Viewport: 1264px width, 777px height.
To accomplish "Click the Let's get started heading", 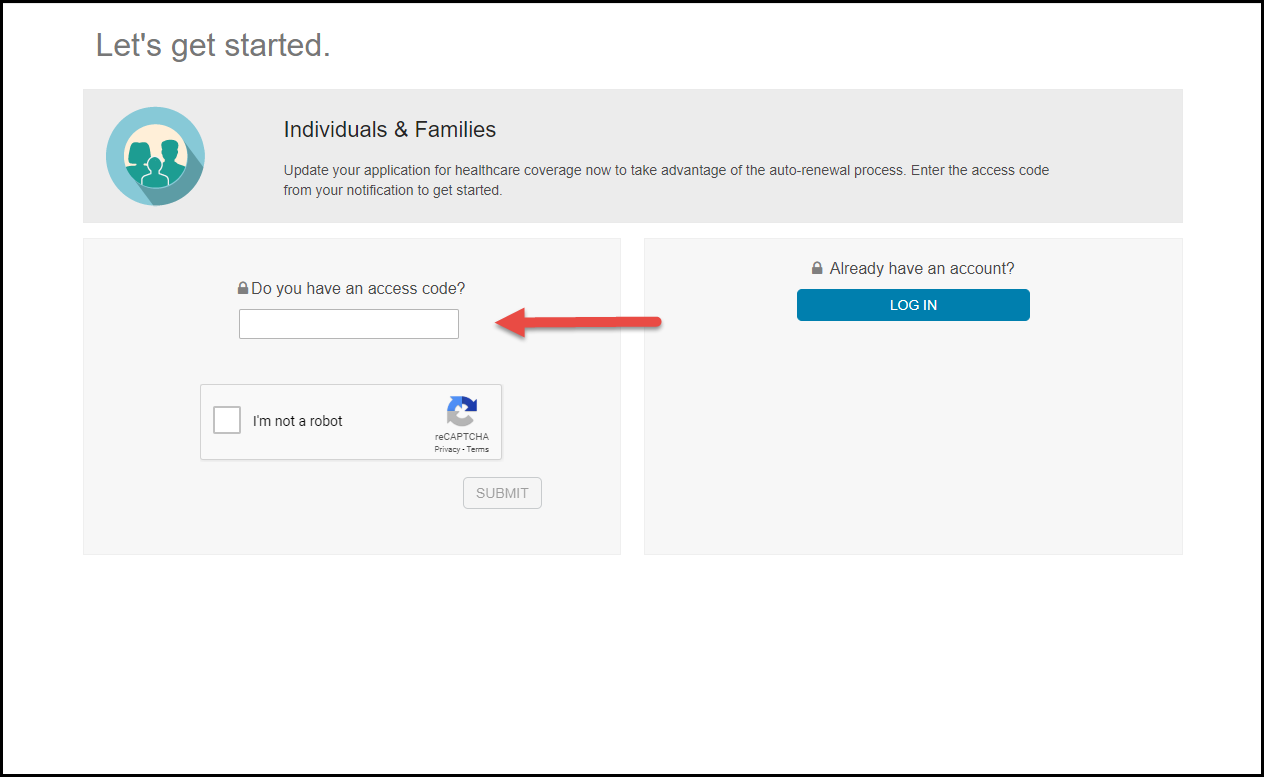I will point(213,45).
